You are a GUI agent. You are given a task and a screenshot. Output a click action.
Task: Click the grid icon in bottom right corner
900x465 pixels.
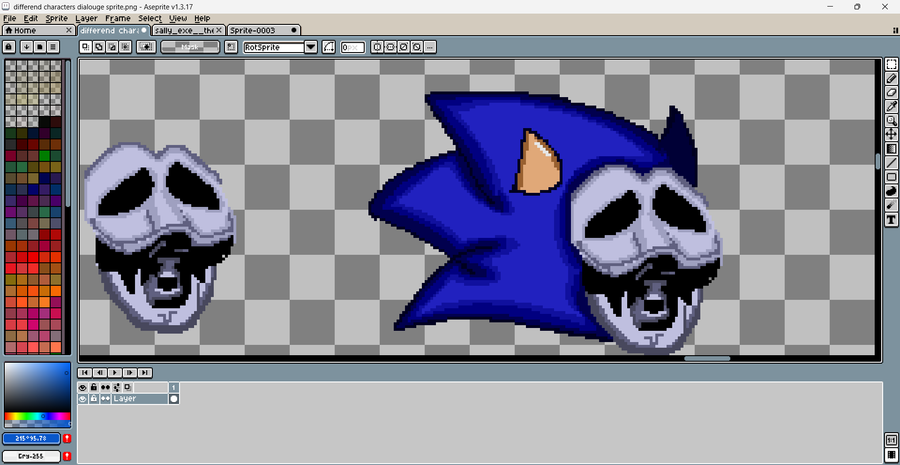click(891, 455)
